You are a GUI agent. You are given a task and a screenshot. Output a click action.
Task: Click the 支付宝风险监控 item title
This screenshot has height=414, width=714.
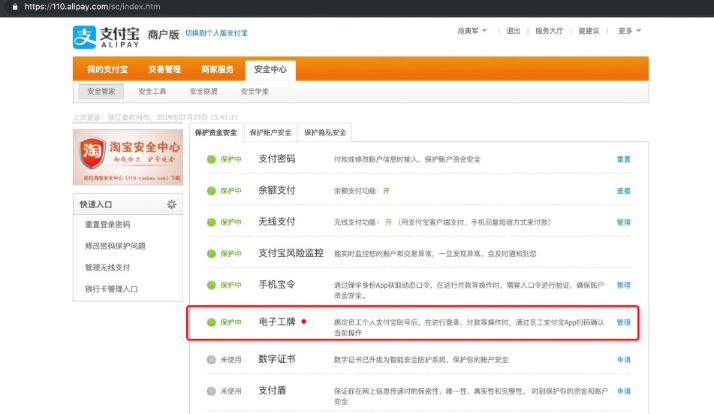(x=291, y=253)
